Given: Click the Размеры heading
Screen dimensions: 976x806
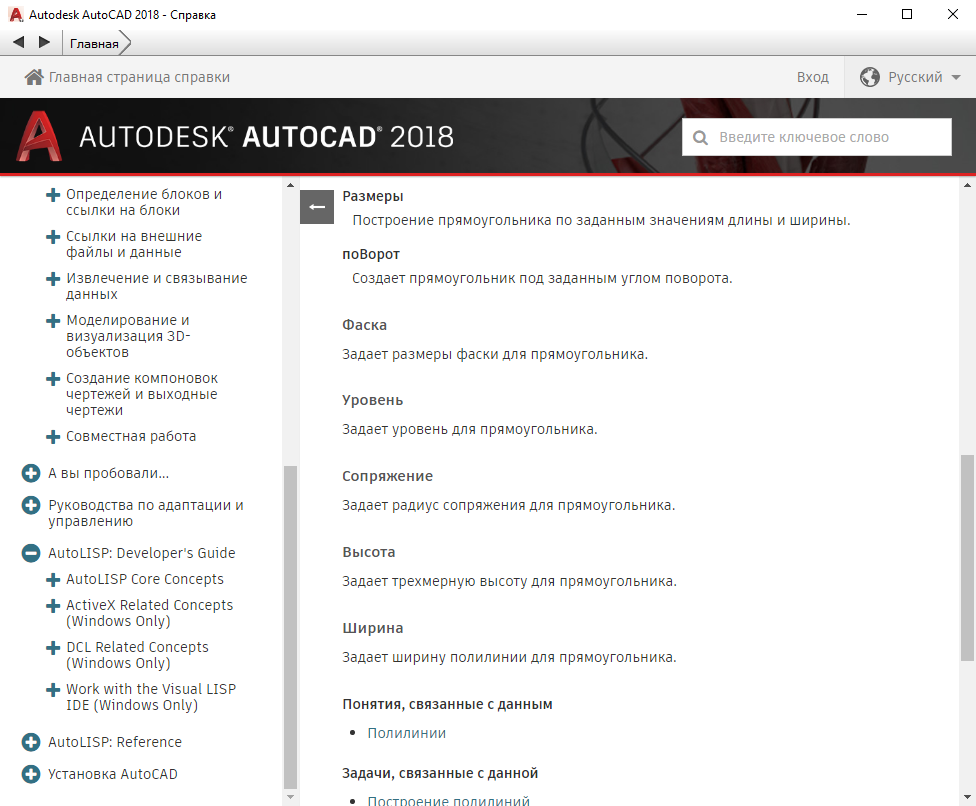Looking at the screenshot, I should 373,196.
